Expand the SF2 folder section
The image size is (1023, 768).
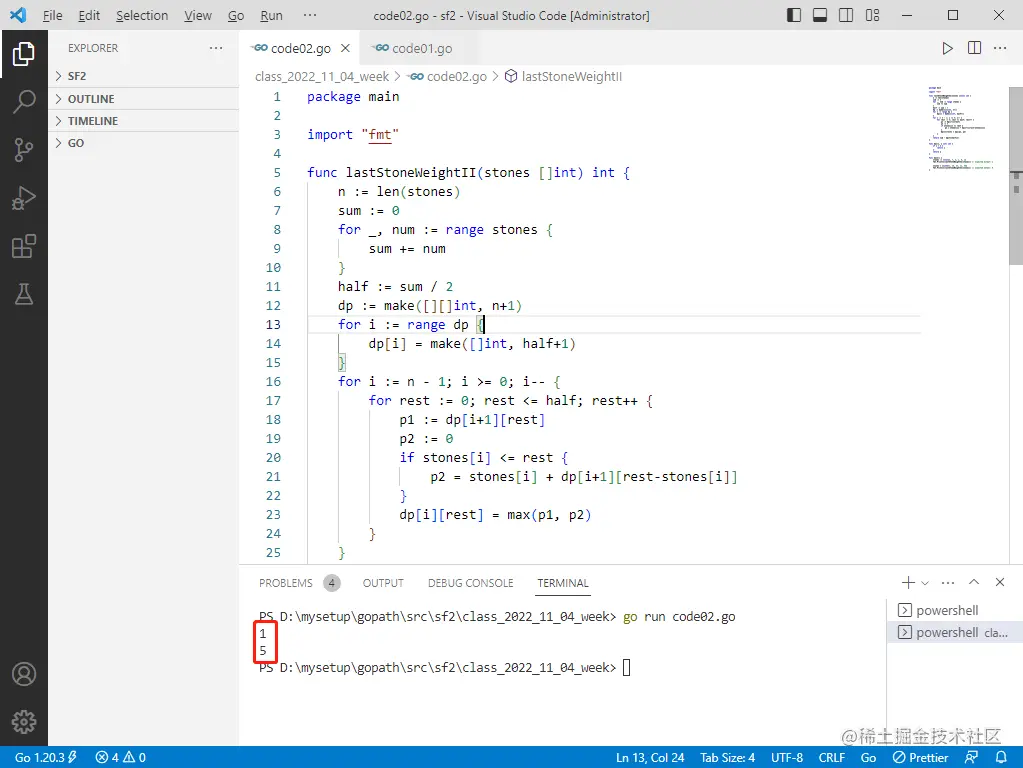click(x=144, y=76)
